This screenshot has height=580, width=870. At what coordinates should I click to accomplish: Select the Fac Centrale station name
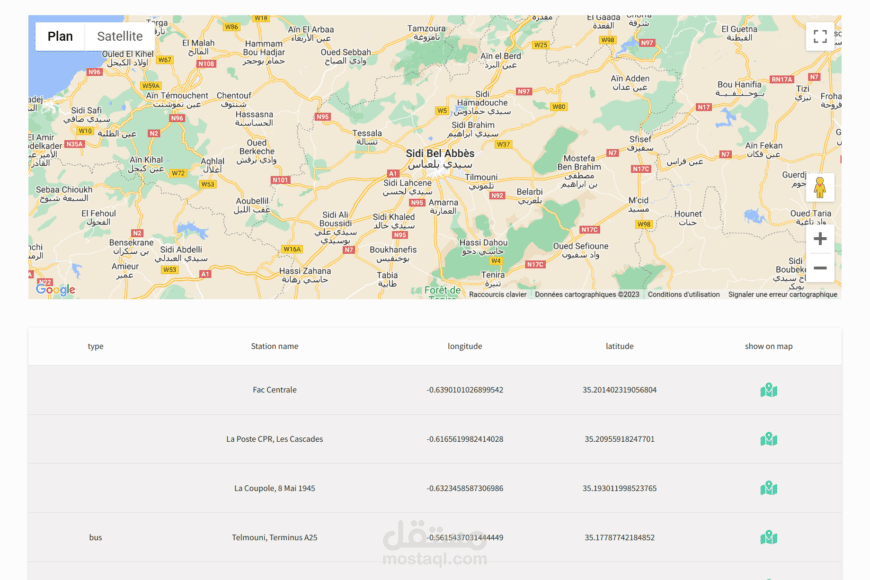[x=275, y=390]
